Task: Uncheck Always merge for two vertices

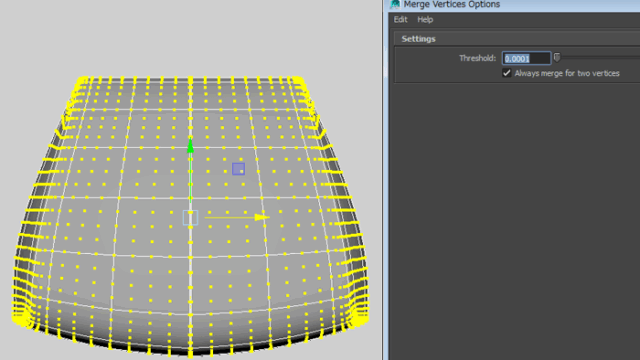Action: pos(507,73)
